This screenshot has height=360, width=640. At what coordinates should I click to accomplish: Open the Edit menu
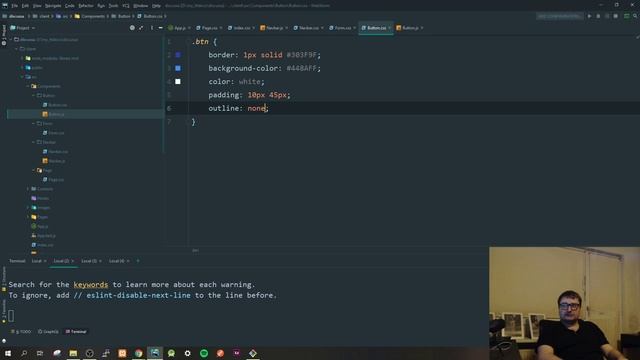25,6
